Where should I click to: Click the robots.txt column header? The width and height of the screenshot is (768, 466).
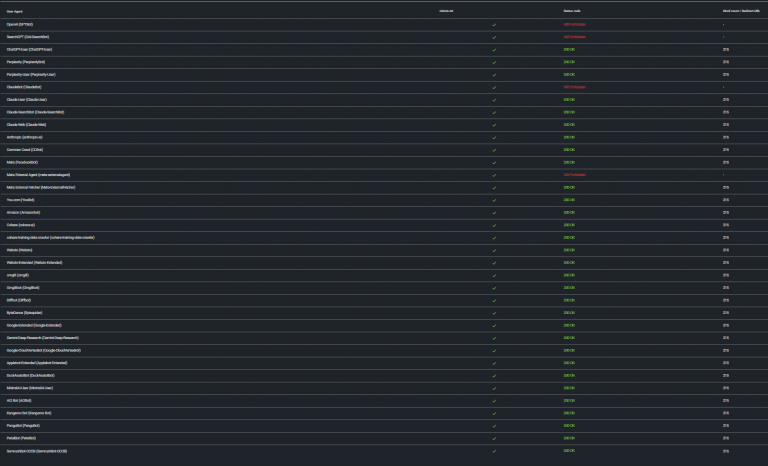click(446, 10)
